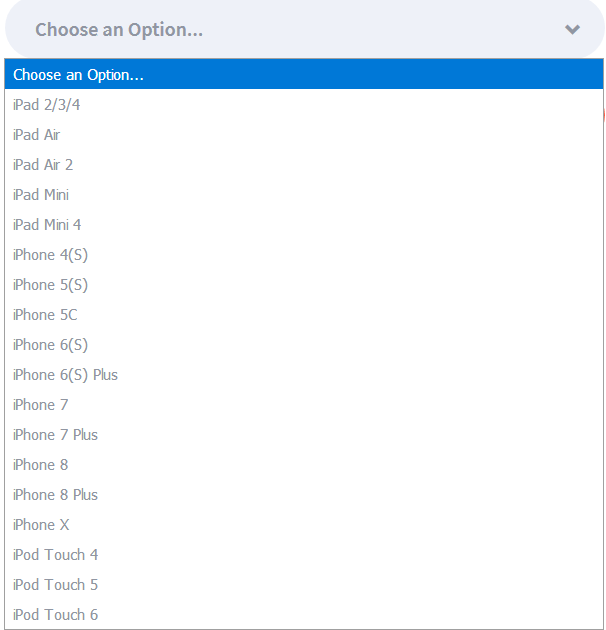Click the dropdown chevron arrow icon

[x=572, y=30]
